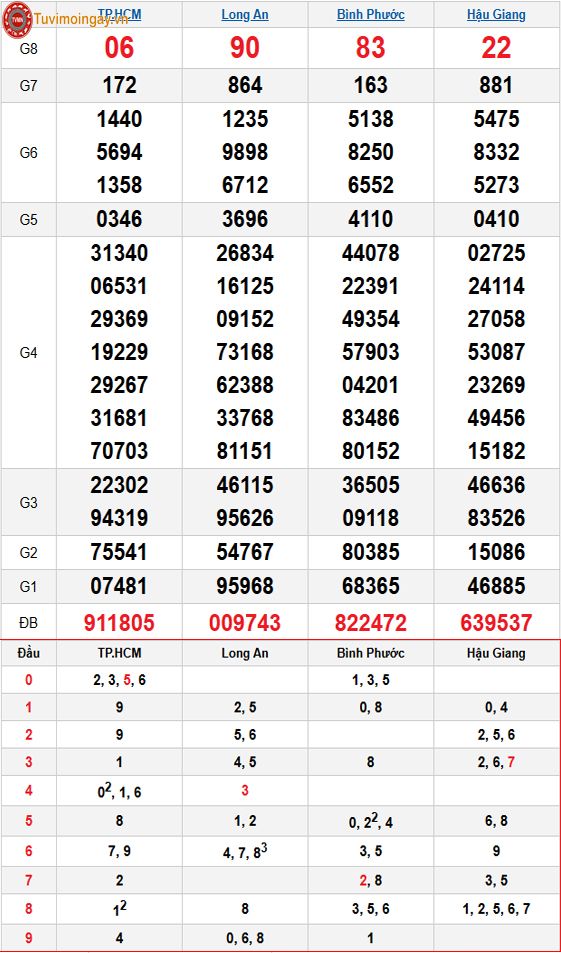This screenshot has width=561, height=953.
Task: Select TP.HCM special prize 911805
Action: tap(119, 622)
